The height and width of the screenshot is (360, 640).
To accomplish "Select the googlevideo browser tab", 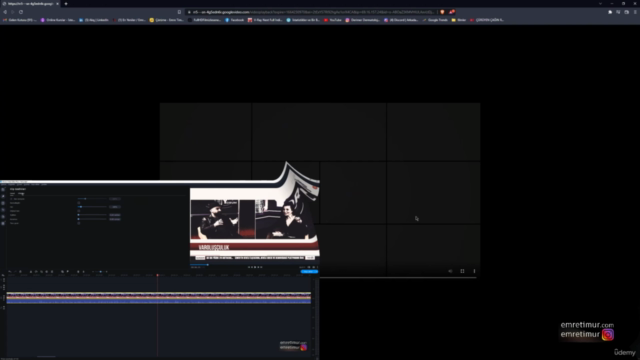I will 30,4.
